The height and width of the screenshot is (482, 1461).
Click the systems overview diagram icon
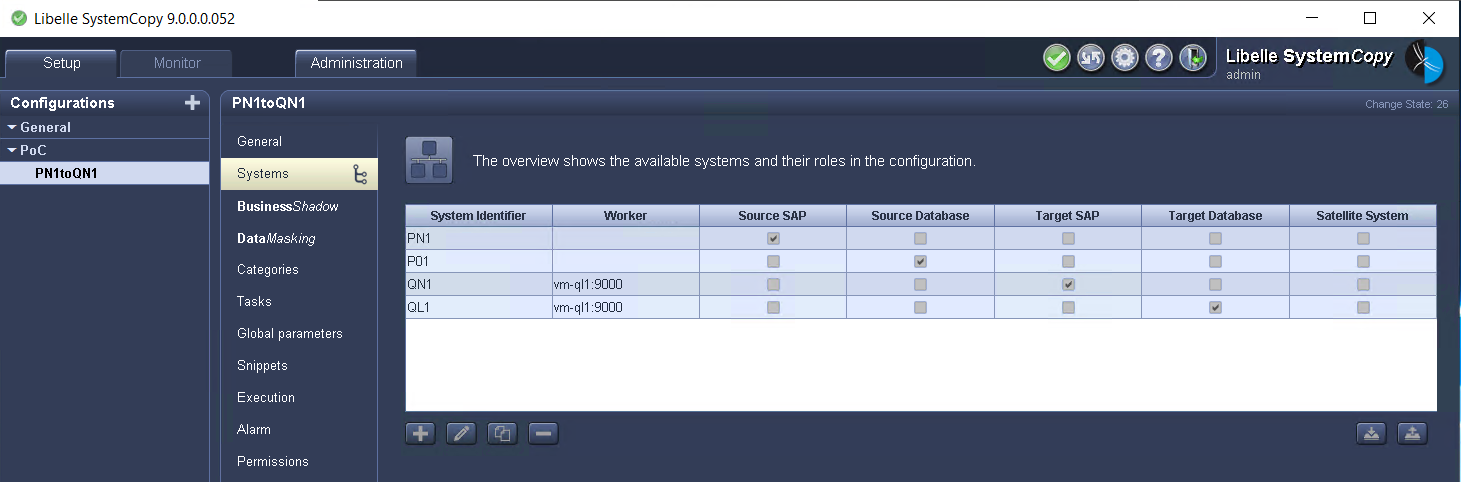[x=429, y=160]
